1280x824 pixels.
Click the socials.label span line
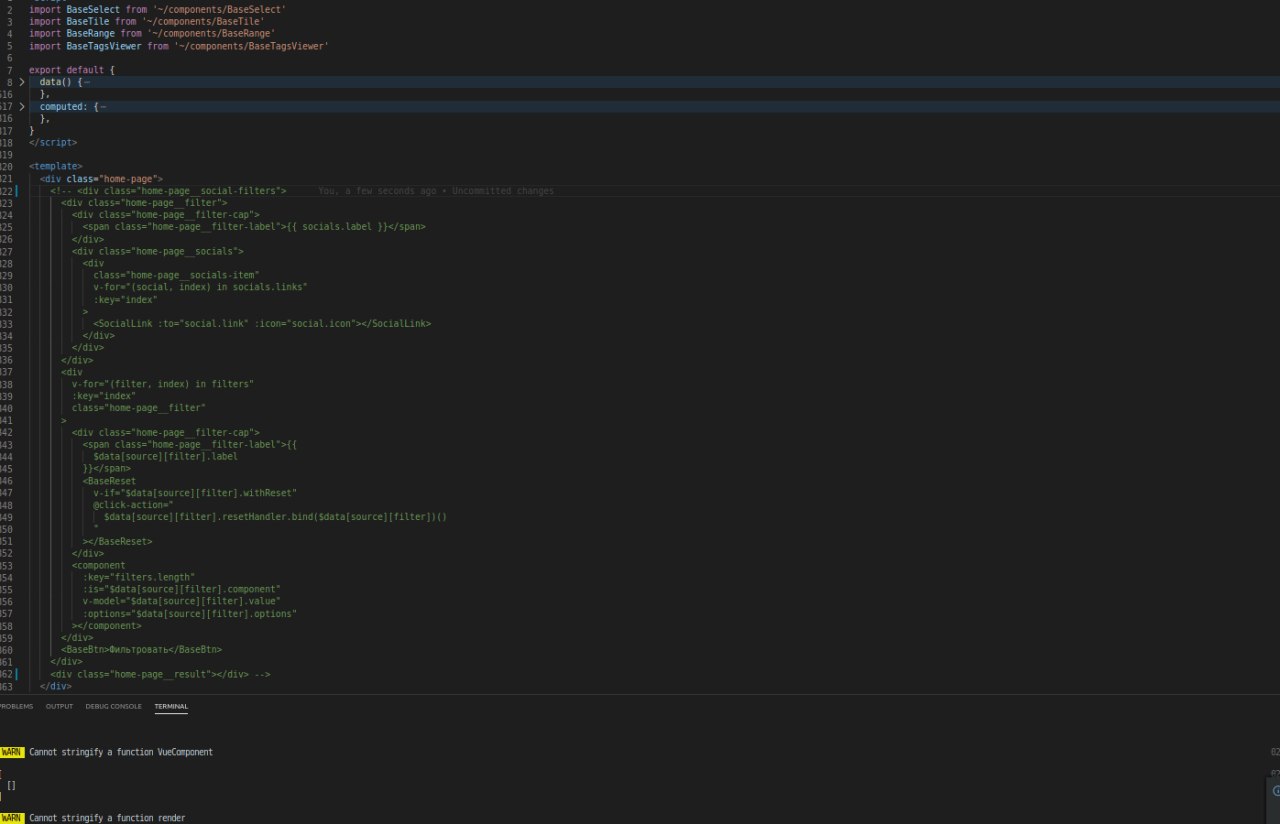pyautogui.click(x=254, y=226)
